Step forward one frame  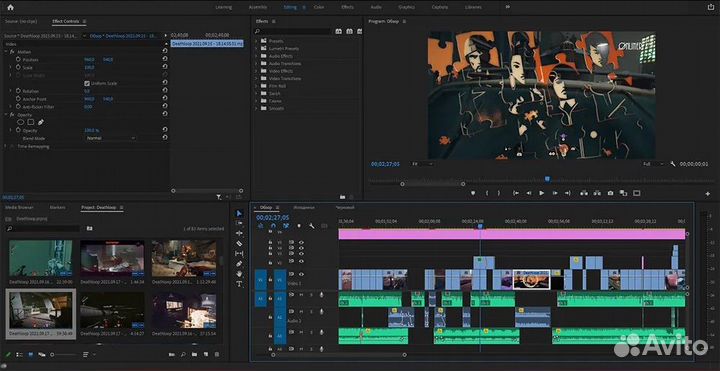click(555, 193)
